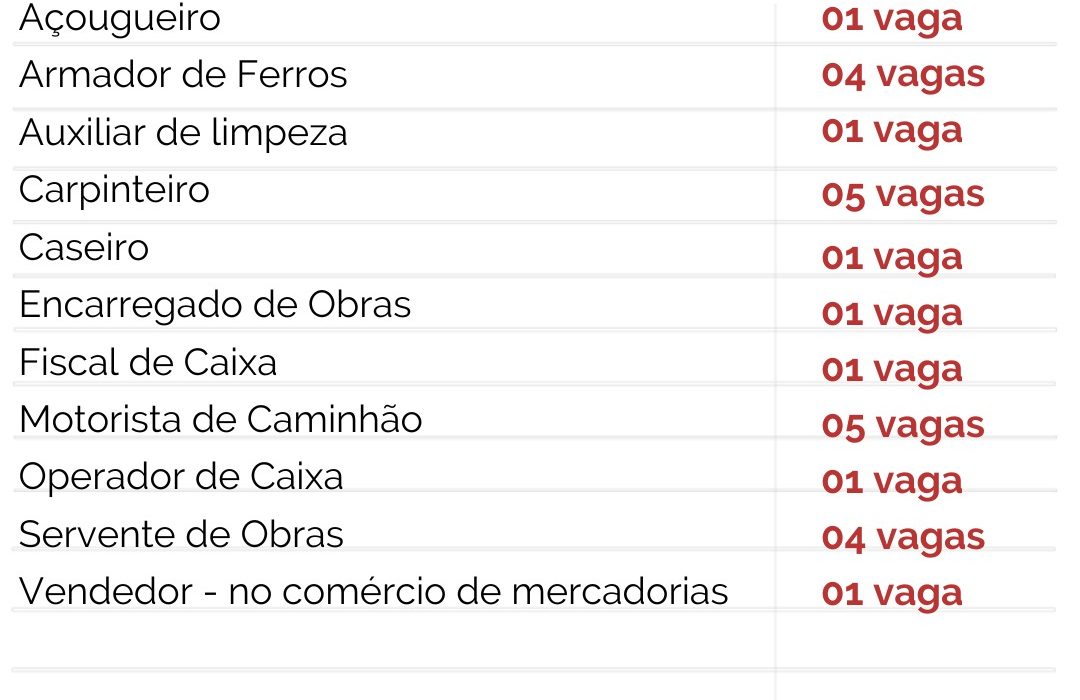Open the Encarregado de Obras listing
Screen dimensions: 1080x700
[x=215, y=304]
